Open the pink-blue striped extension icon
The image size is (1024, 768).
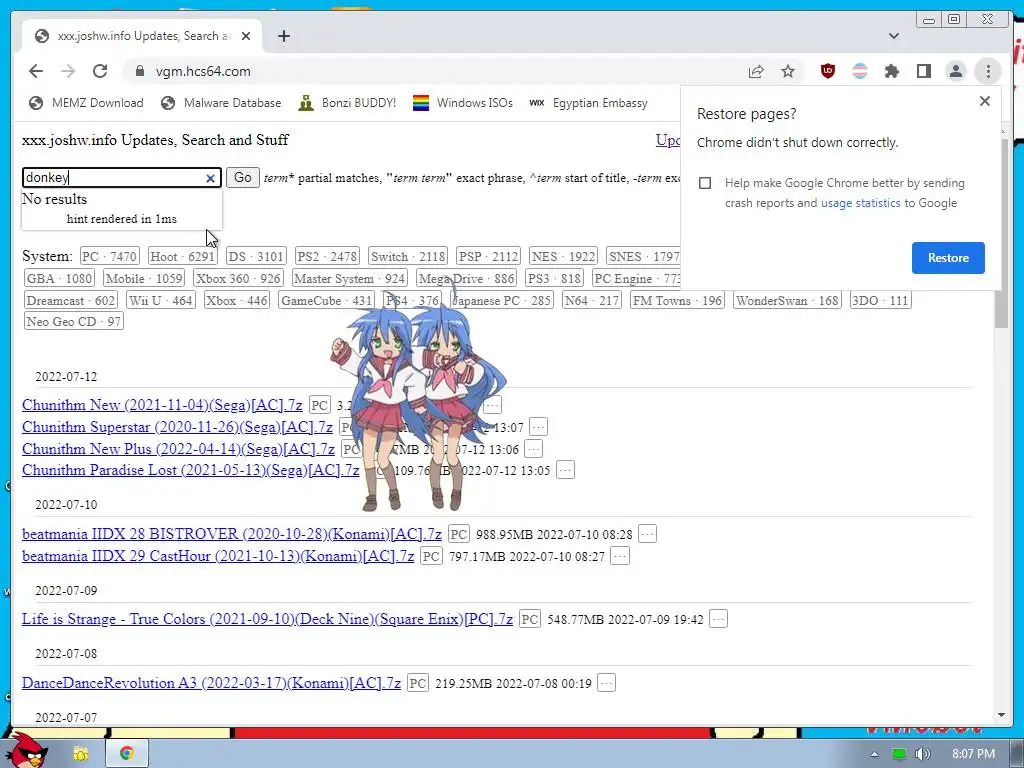[x=860, y=71]
